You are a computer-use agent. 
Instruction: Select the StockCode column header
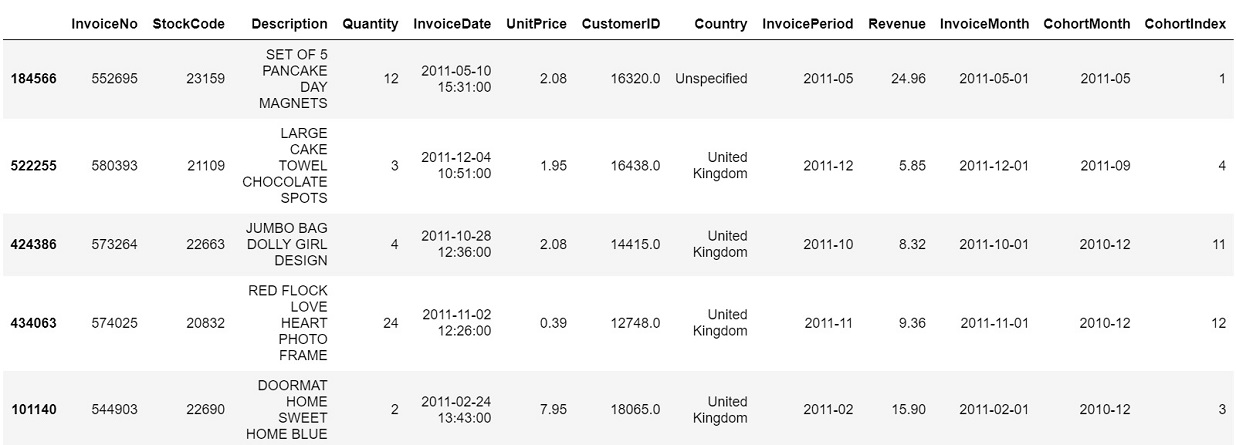point(189,23)
